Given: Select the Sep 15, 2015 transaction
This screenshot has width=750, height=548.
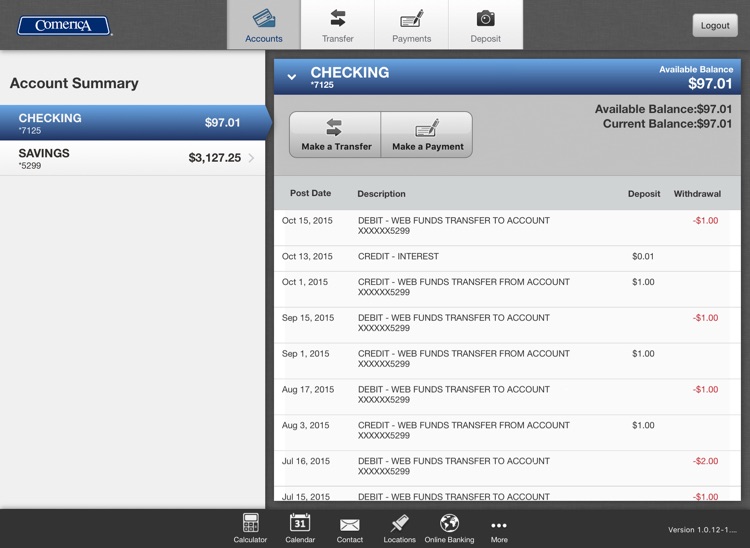Looking at the screenshot, I should [507, 325].
